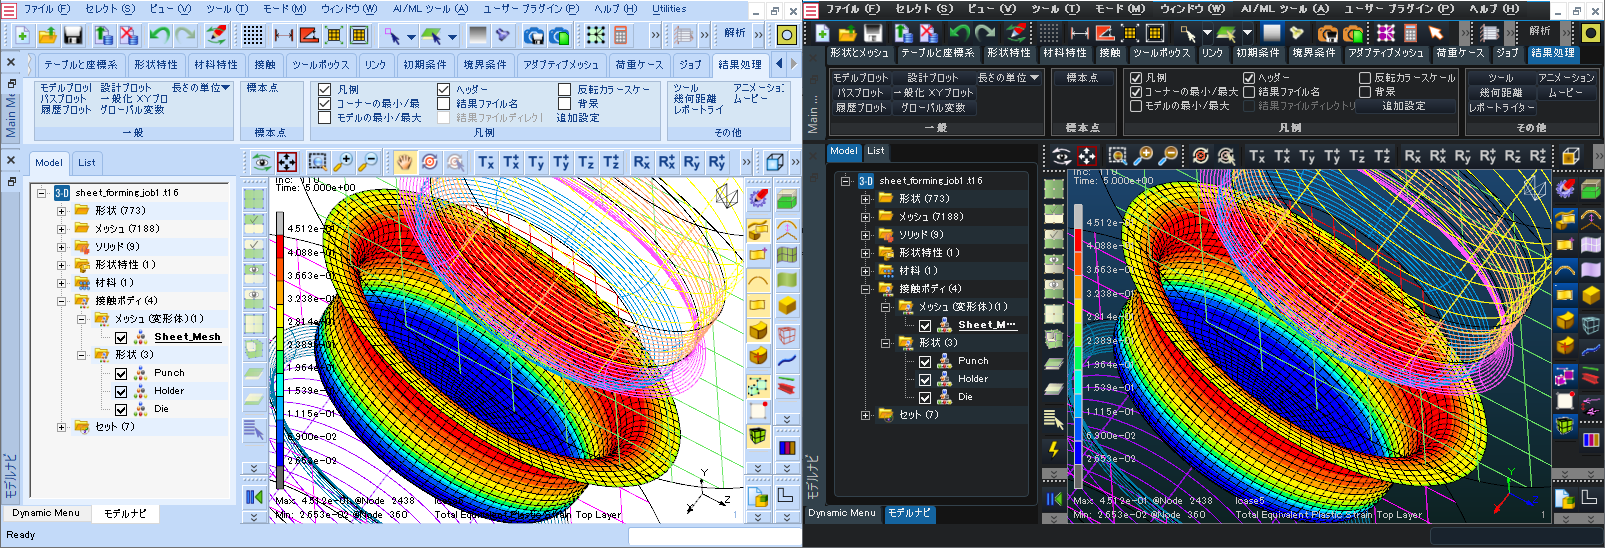Enable モデルの最小/最大 checkbox in the dark-theme ribbon

tap(1136, 105)
